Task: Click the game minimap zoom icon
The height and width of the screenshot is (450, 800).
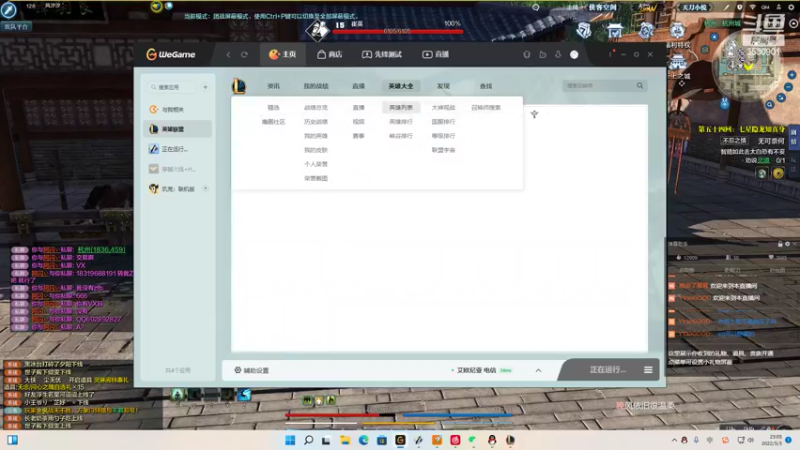Action: (769, 105)
